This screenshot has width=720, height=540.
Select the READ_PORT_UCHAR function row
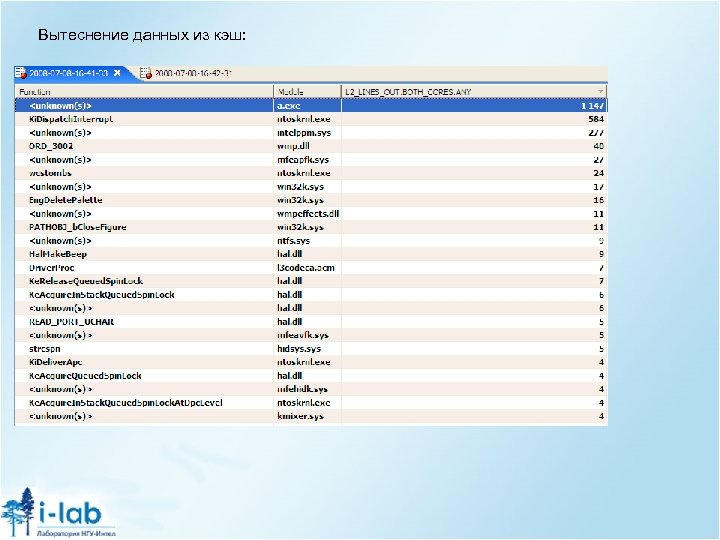pos(311,322)
